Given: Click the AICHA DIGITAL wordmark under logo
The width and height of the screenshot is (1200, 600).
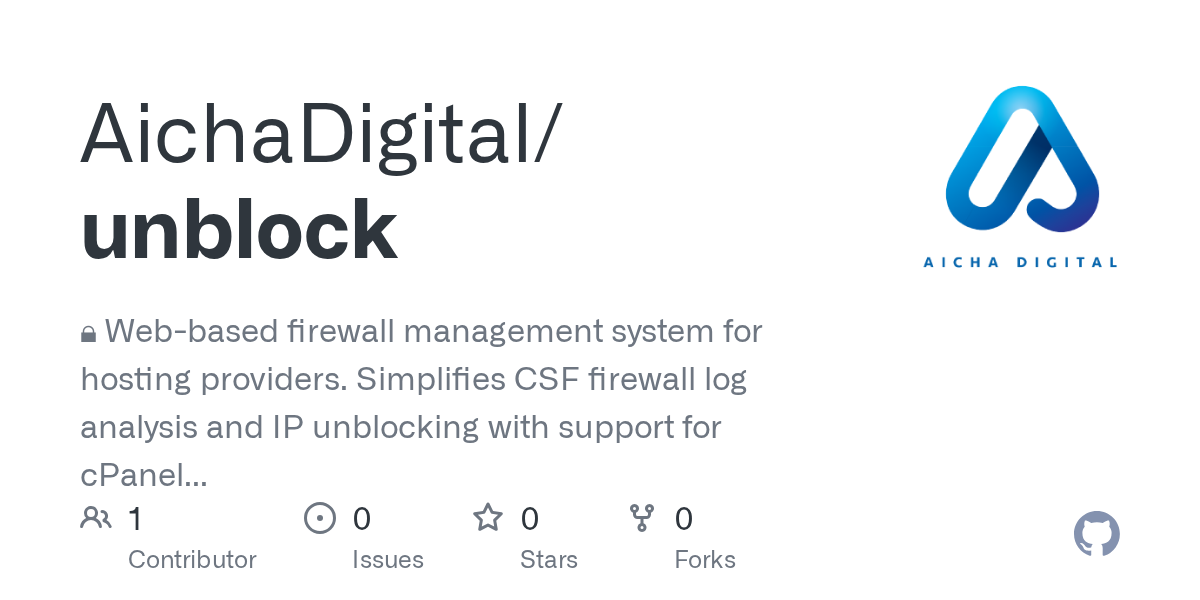Looking at the screenshot, I should click(1020, 262).
